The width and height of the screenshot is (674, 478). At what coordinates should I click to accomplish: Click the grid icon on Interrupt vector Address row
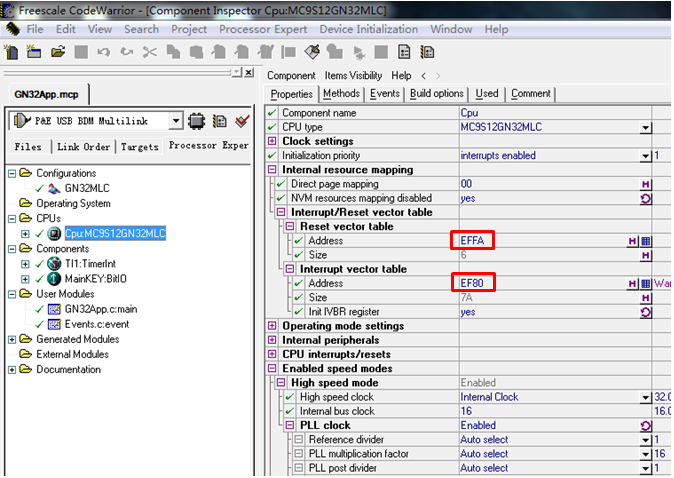coord(646,284)
